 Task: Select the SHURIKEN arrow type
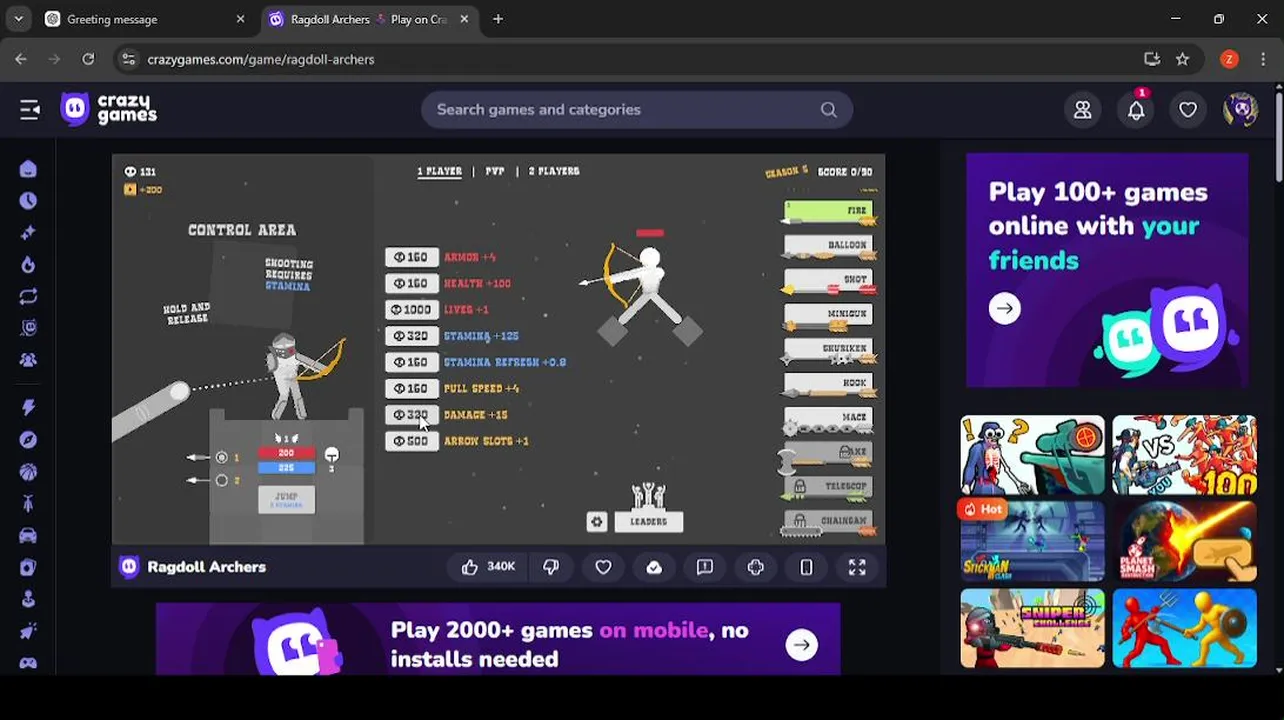[829, 349]
